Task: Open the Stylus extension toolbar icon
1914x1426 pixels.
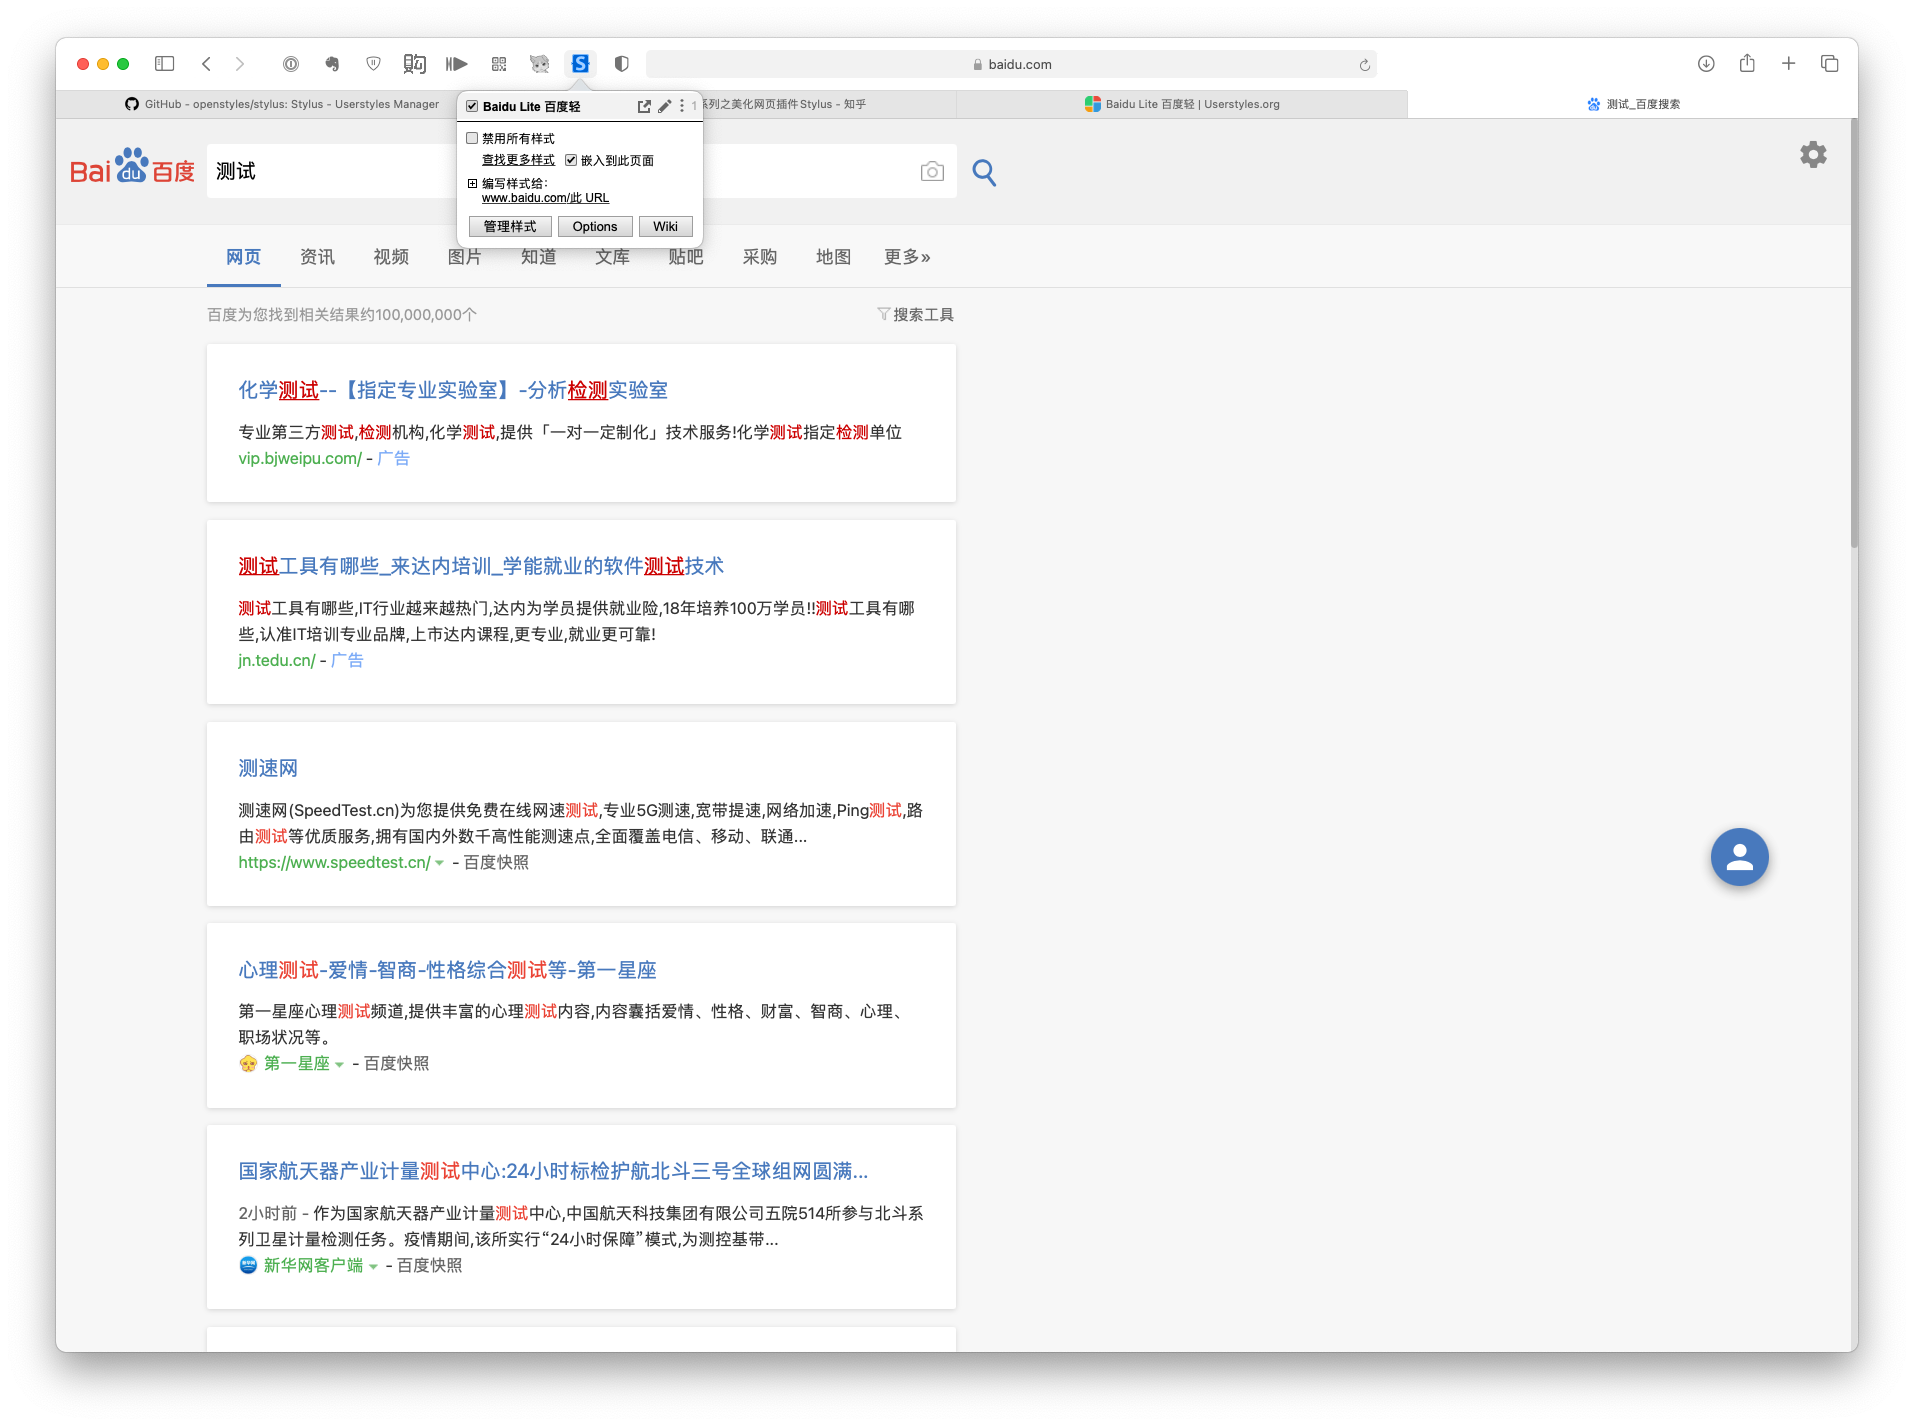Action: [580, 64]
